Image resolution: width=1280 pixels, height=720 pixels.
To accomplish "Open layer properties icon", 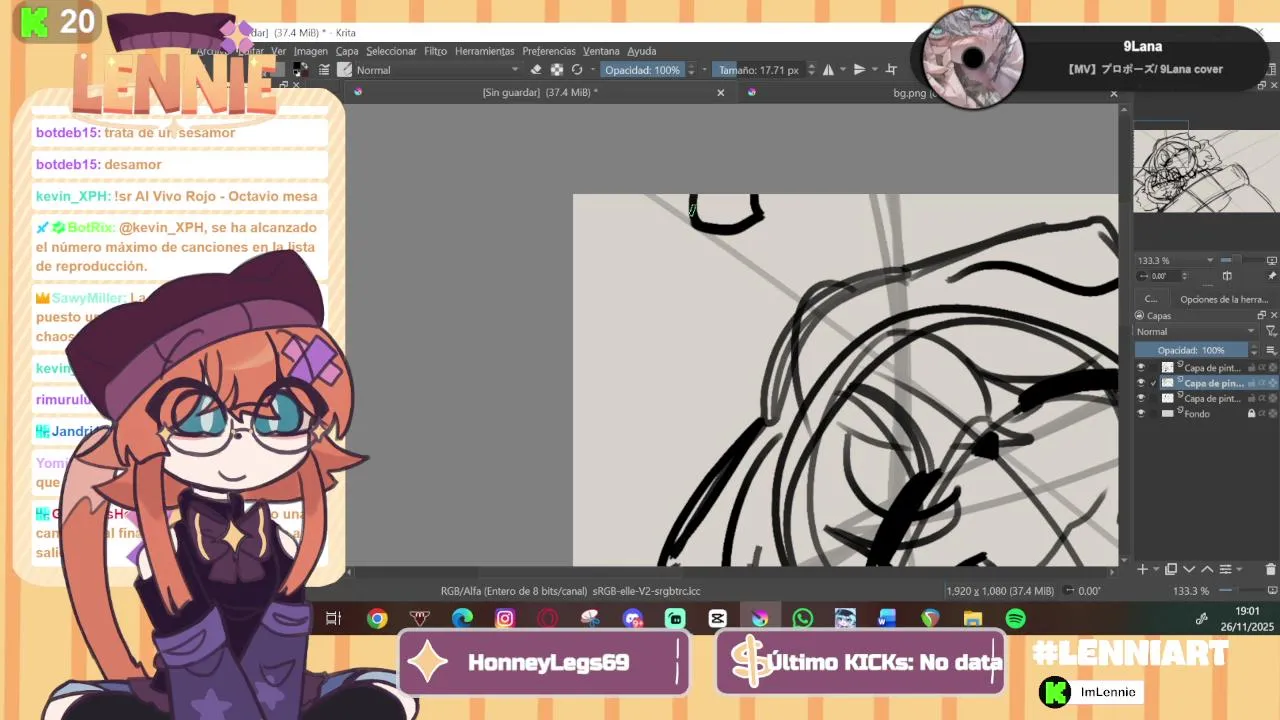I will (1226, 569).
